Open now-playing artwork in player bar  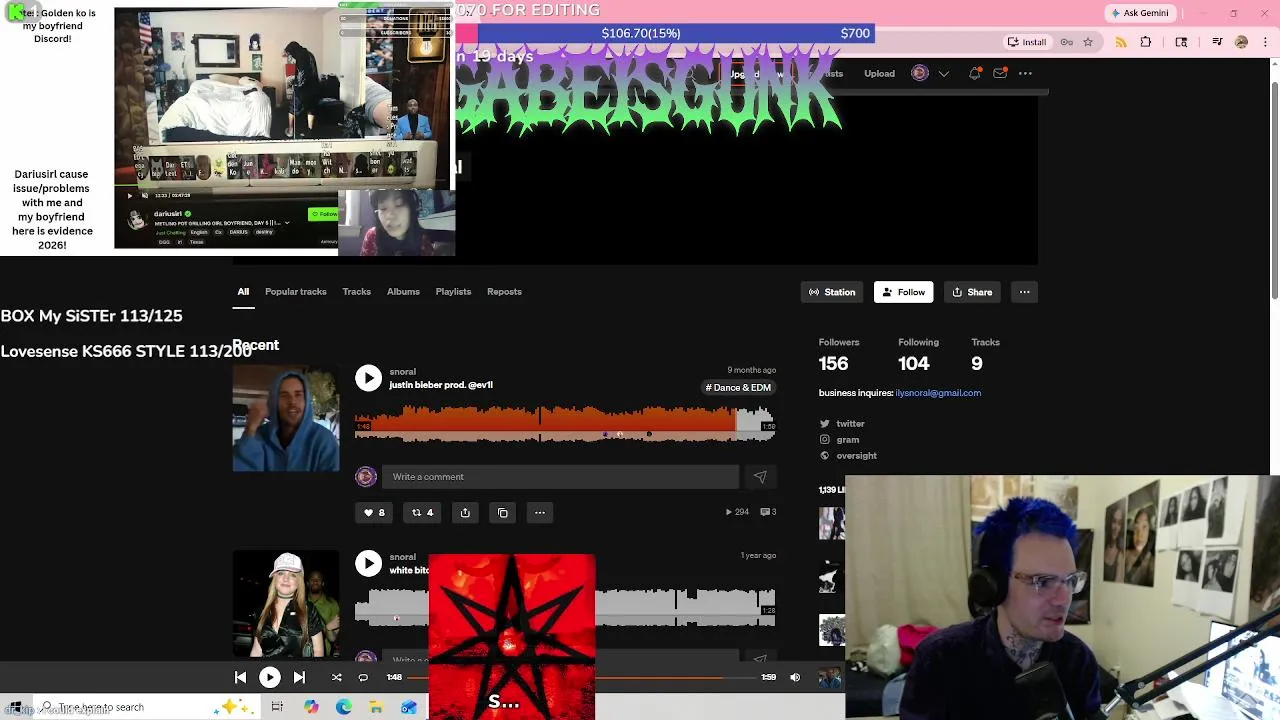[x=829, y=678]
